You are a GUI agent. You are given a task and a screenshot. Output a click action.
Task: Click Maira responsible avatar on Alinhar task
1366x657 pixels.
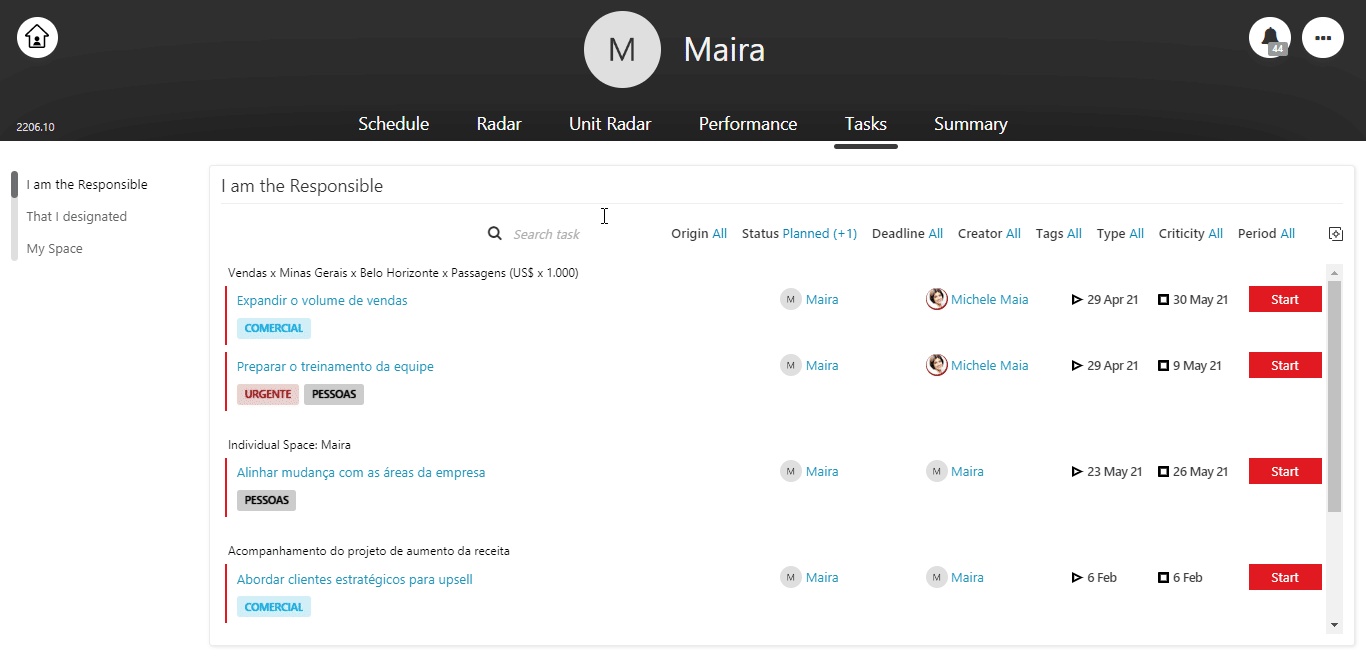coord(791,471)
